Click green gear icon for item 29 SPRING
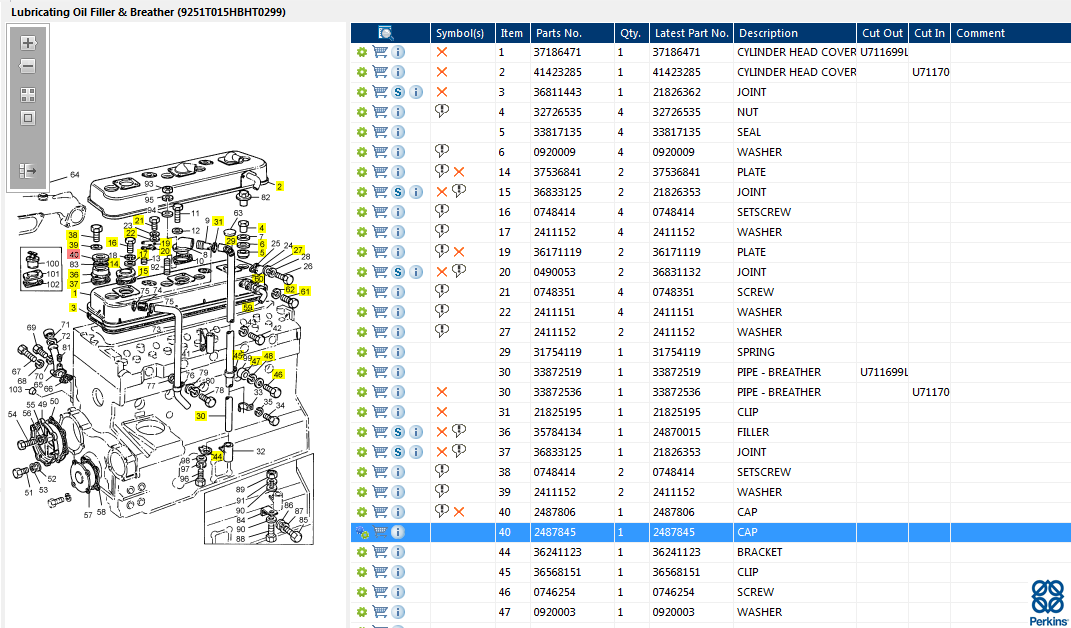 coord(362,352)
